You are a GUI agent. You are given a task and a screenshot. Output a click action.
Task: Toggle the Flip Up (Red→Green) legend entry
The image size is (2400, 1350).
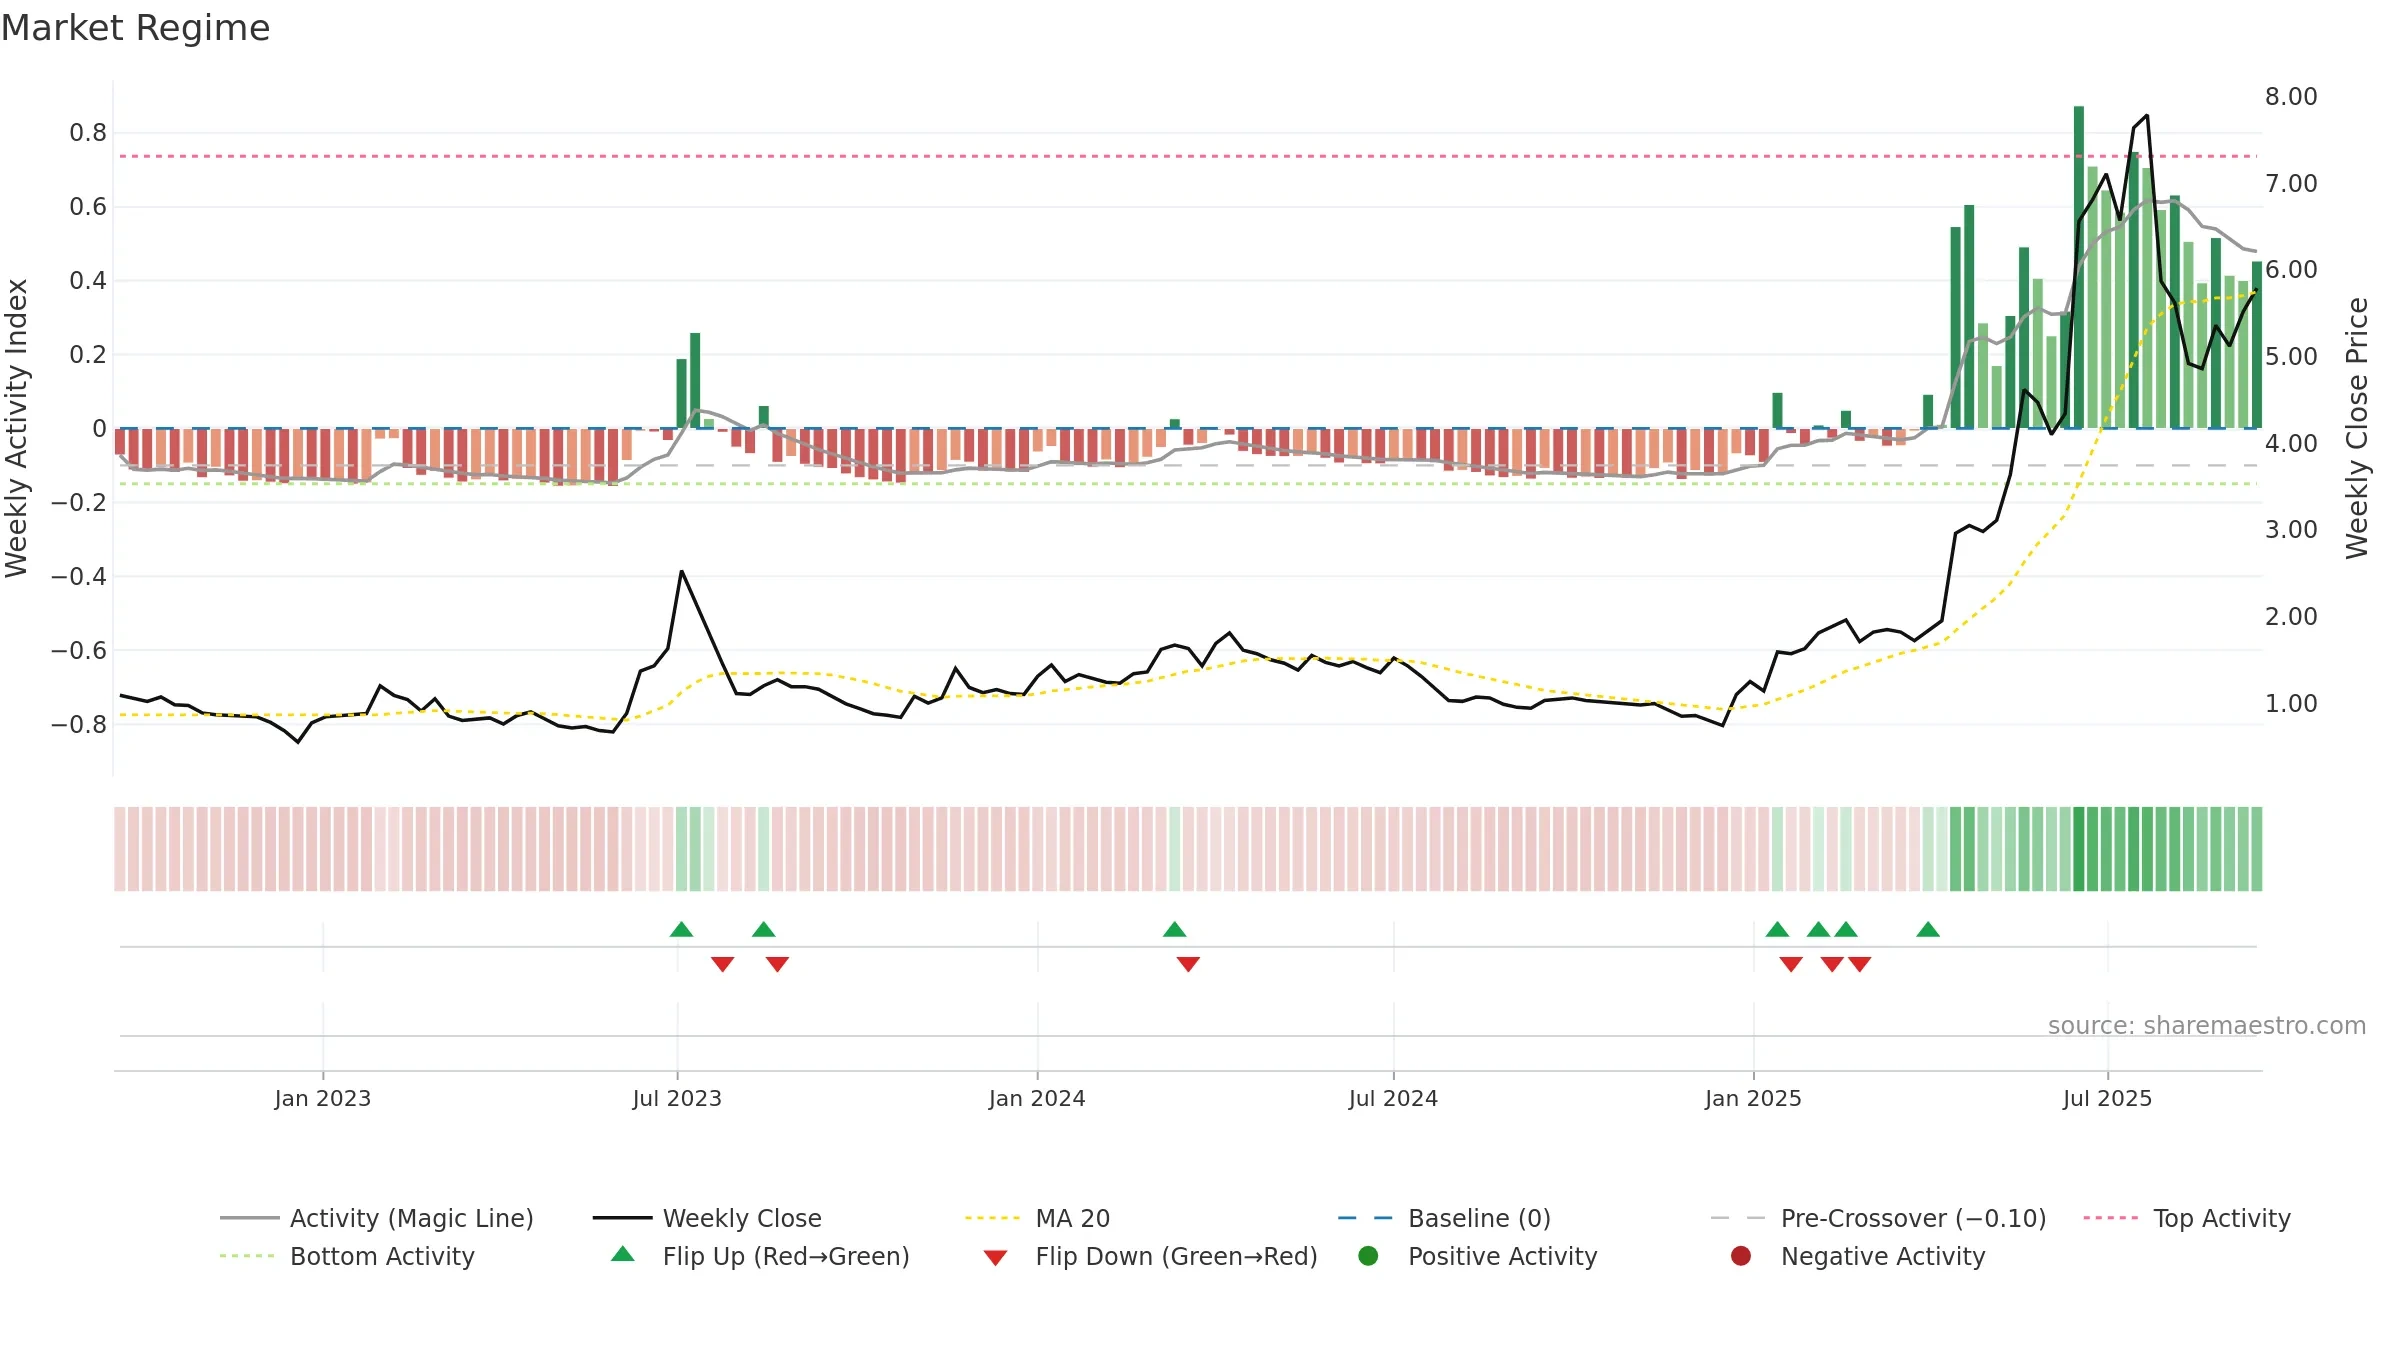760,1256
